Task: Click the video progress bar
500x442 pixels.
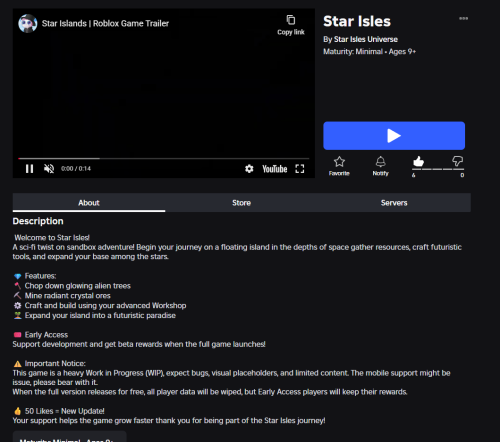Action: point(164,158)
